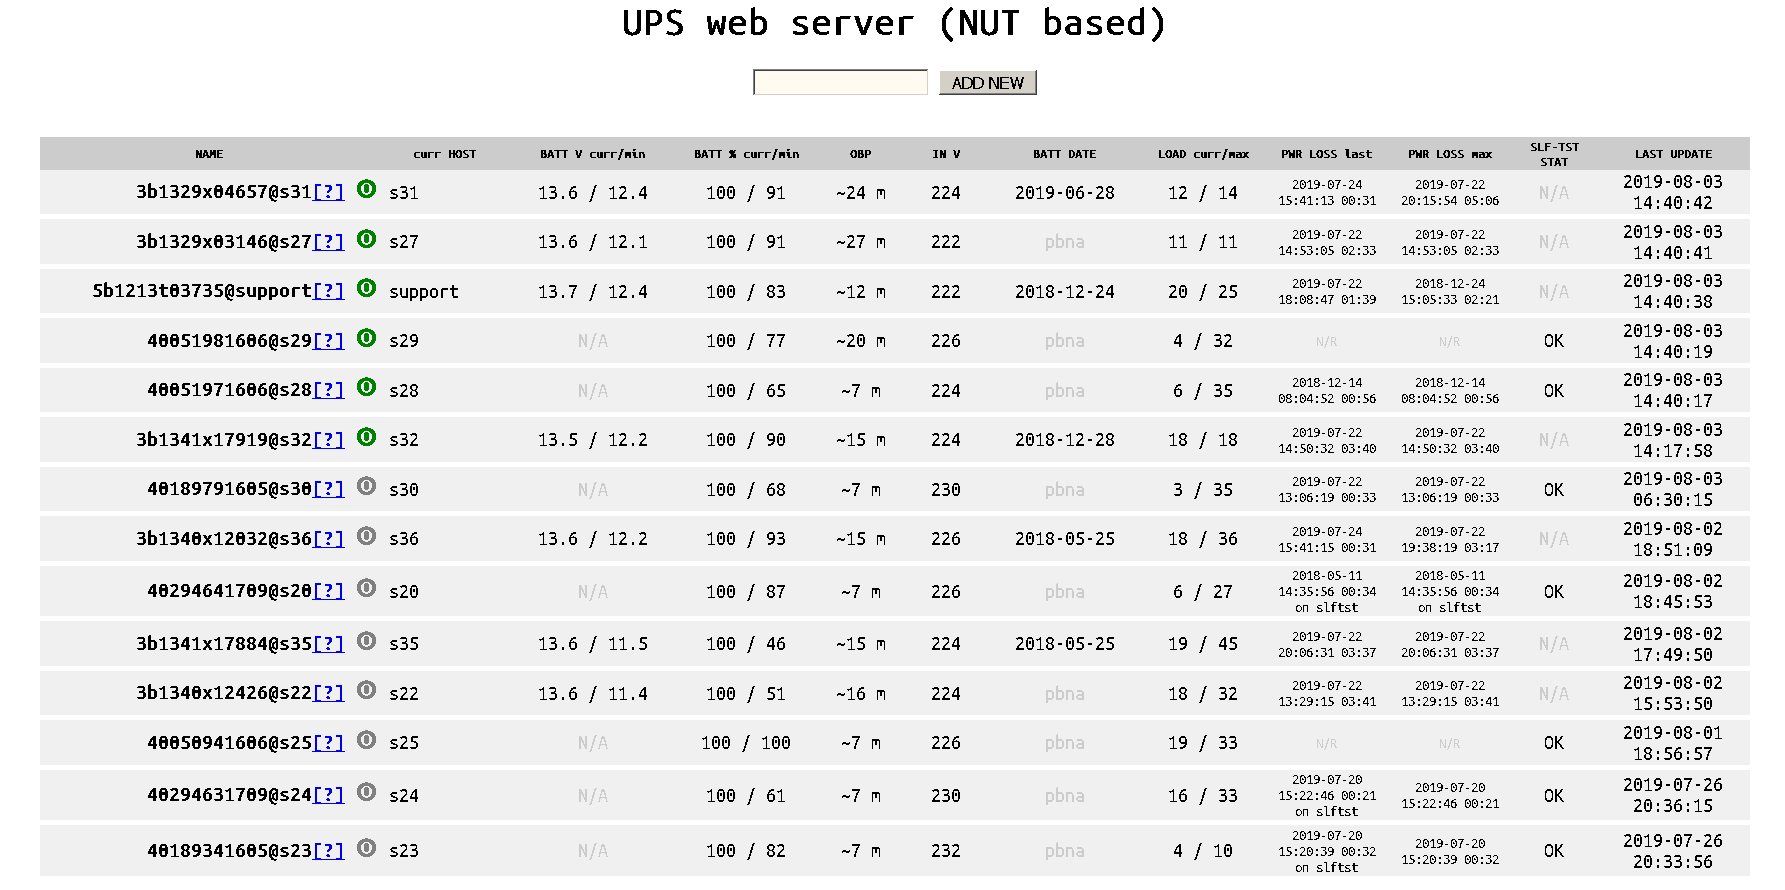Open [?] link next to 40294641709@s20

[x=328, y=591]
